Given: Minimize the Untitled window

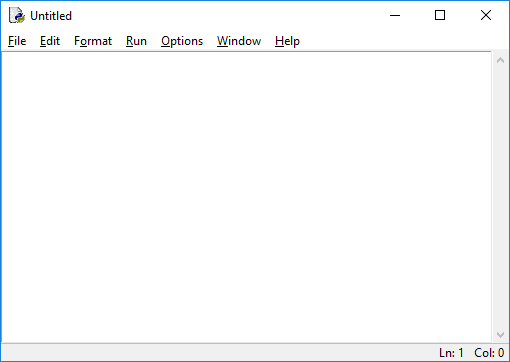Looking at the screenshot, I should [395, 15].
